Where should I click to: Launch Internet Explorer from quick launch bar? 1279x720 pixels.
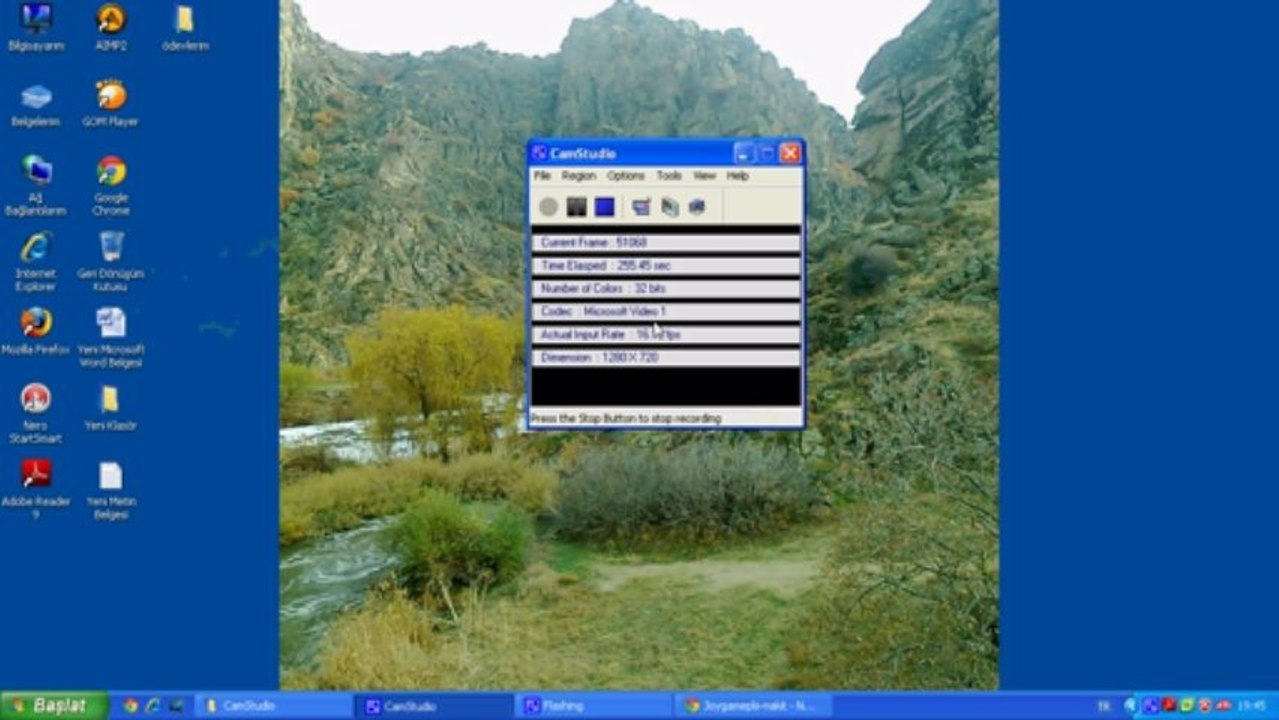(x=153, y=706)
